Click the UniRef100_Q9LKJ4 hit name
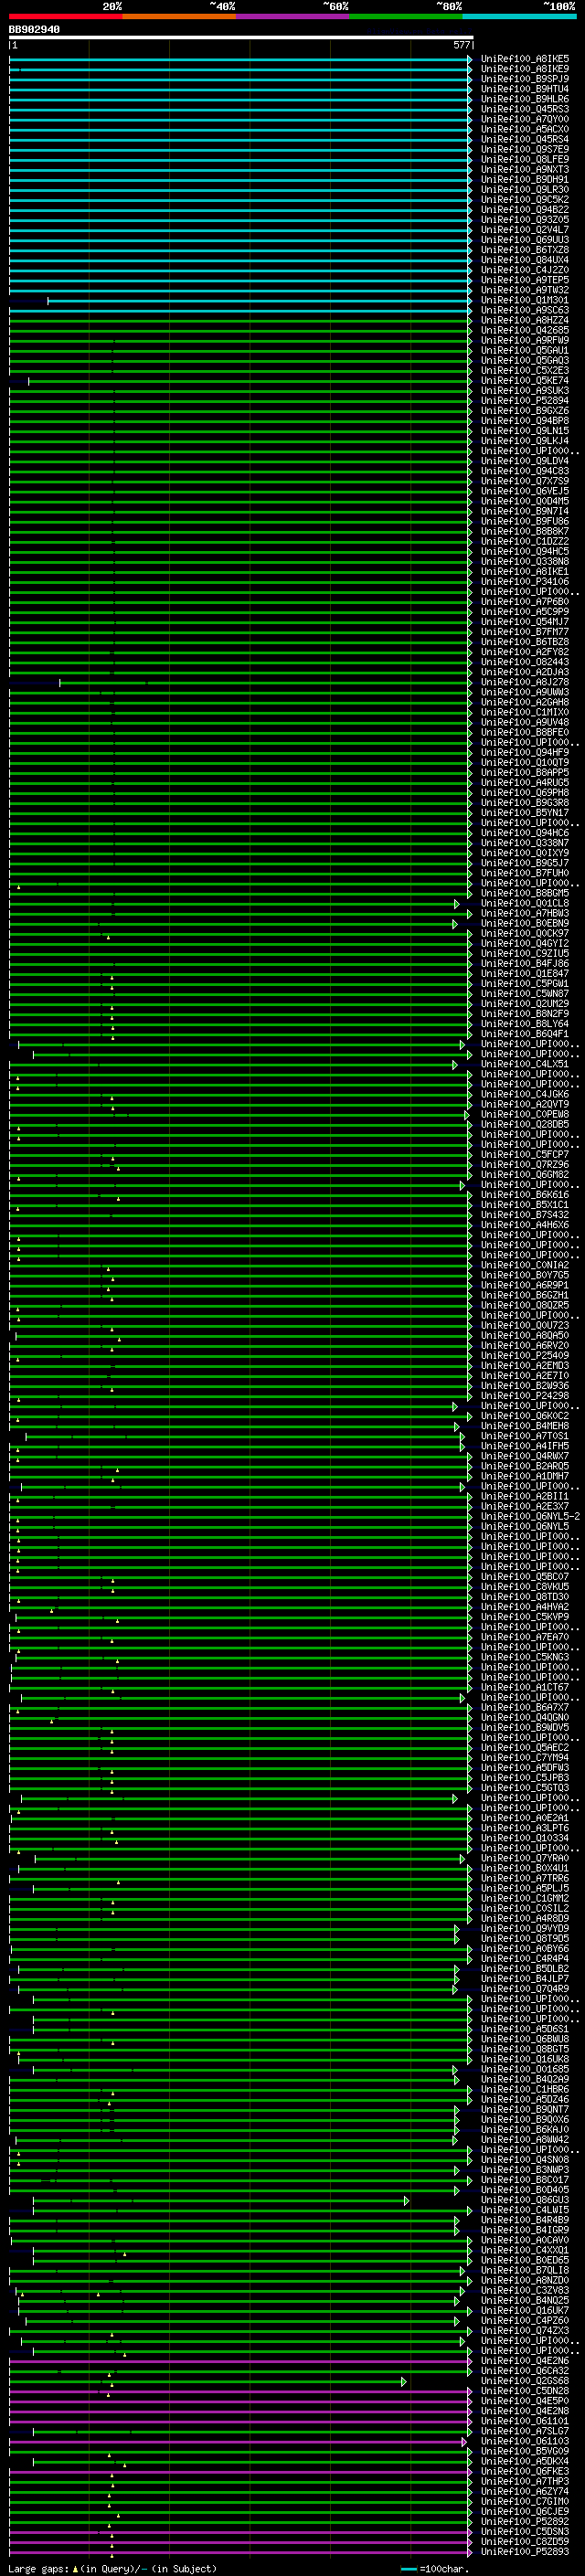 (x=525, y=440)
